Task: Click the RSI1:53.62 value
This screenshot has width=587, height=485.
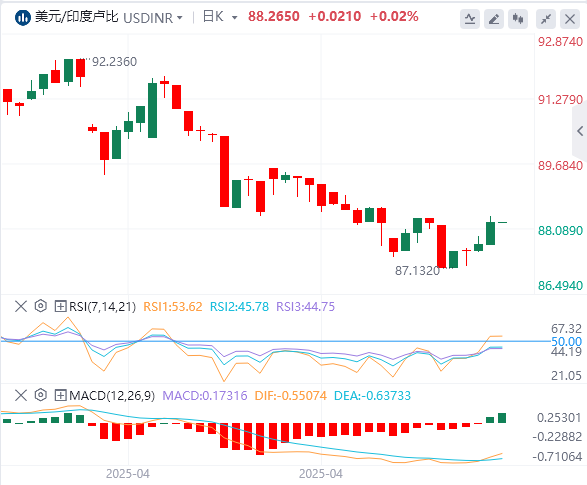Action: [173, 307]
